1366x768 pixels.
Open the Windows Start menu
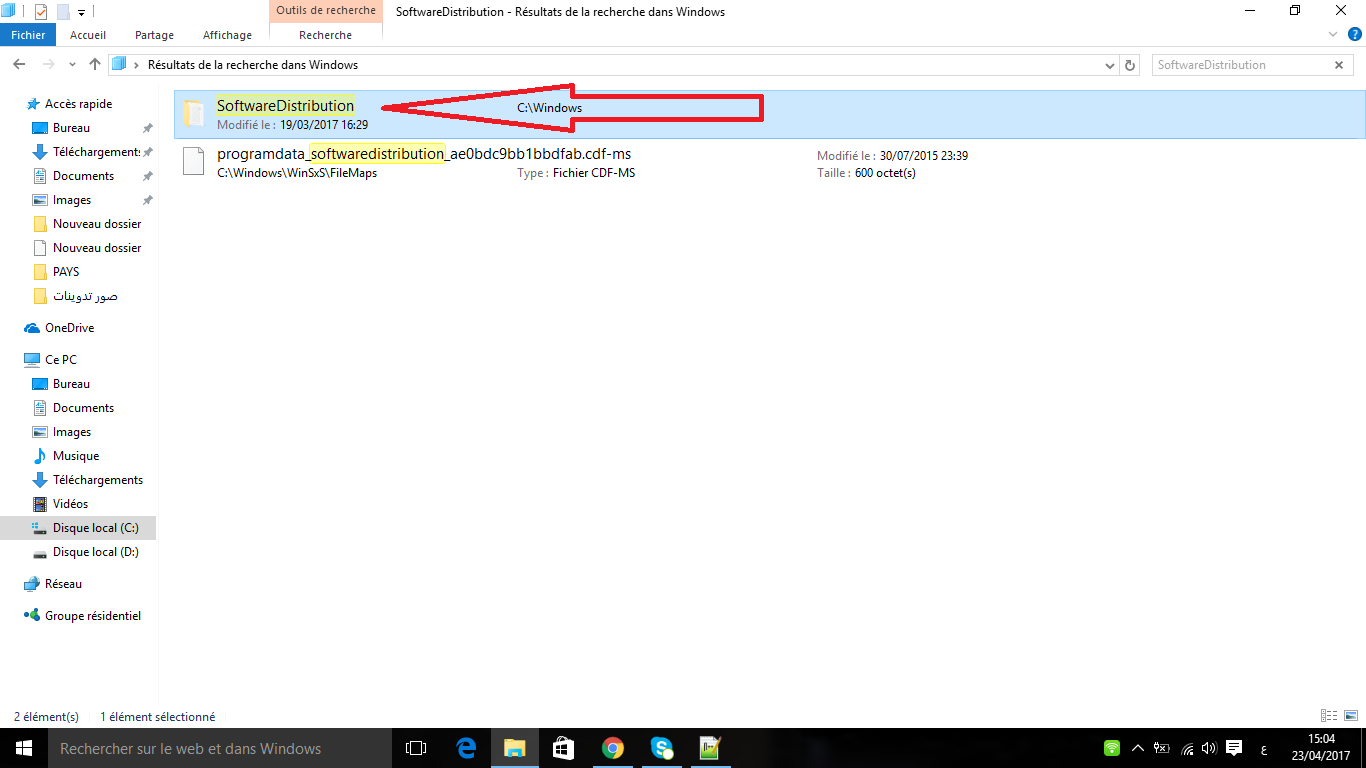24,748
